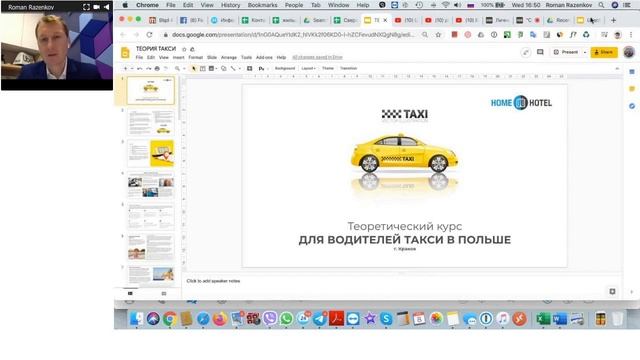
Task: Click the activity dashboard icon
Action: 526,52
